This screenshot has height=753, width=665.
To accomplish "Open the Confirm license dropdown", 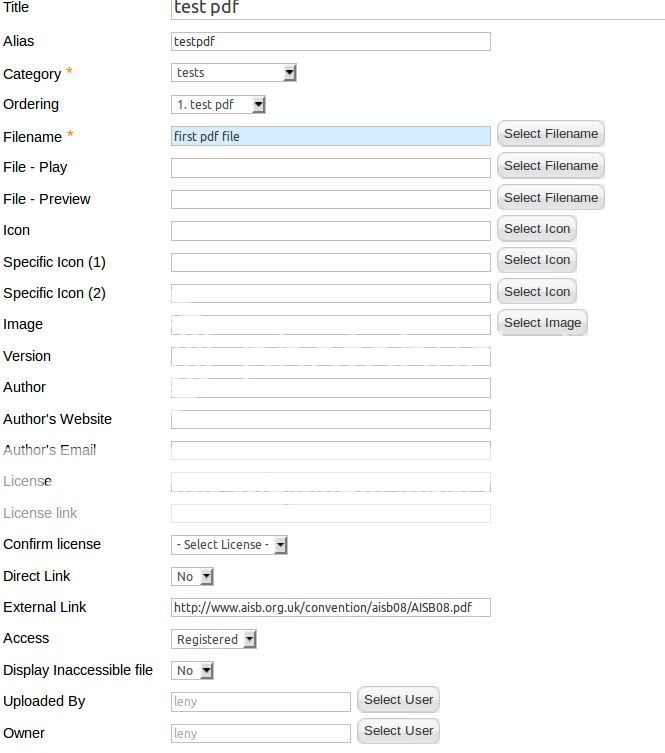I will click(230, 545).
